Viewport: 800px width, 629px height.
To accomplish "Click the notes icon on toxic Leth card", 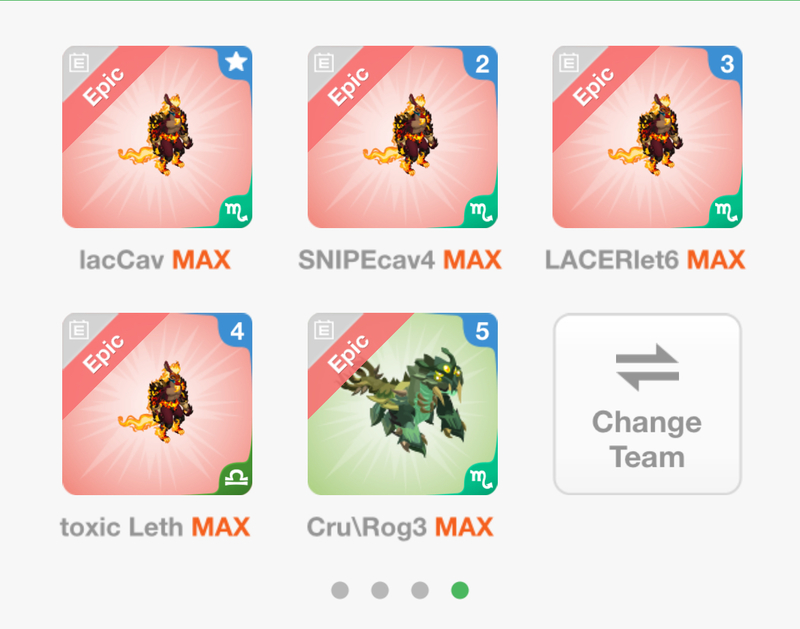I will pyautogui.click(x=79, y=330).
